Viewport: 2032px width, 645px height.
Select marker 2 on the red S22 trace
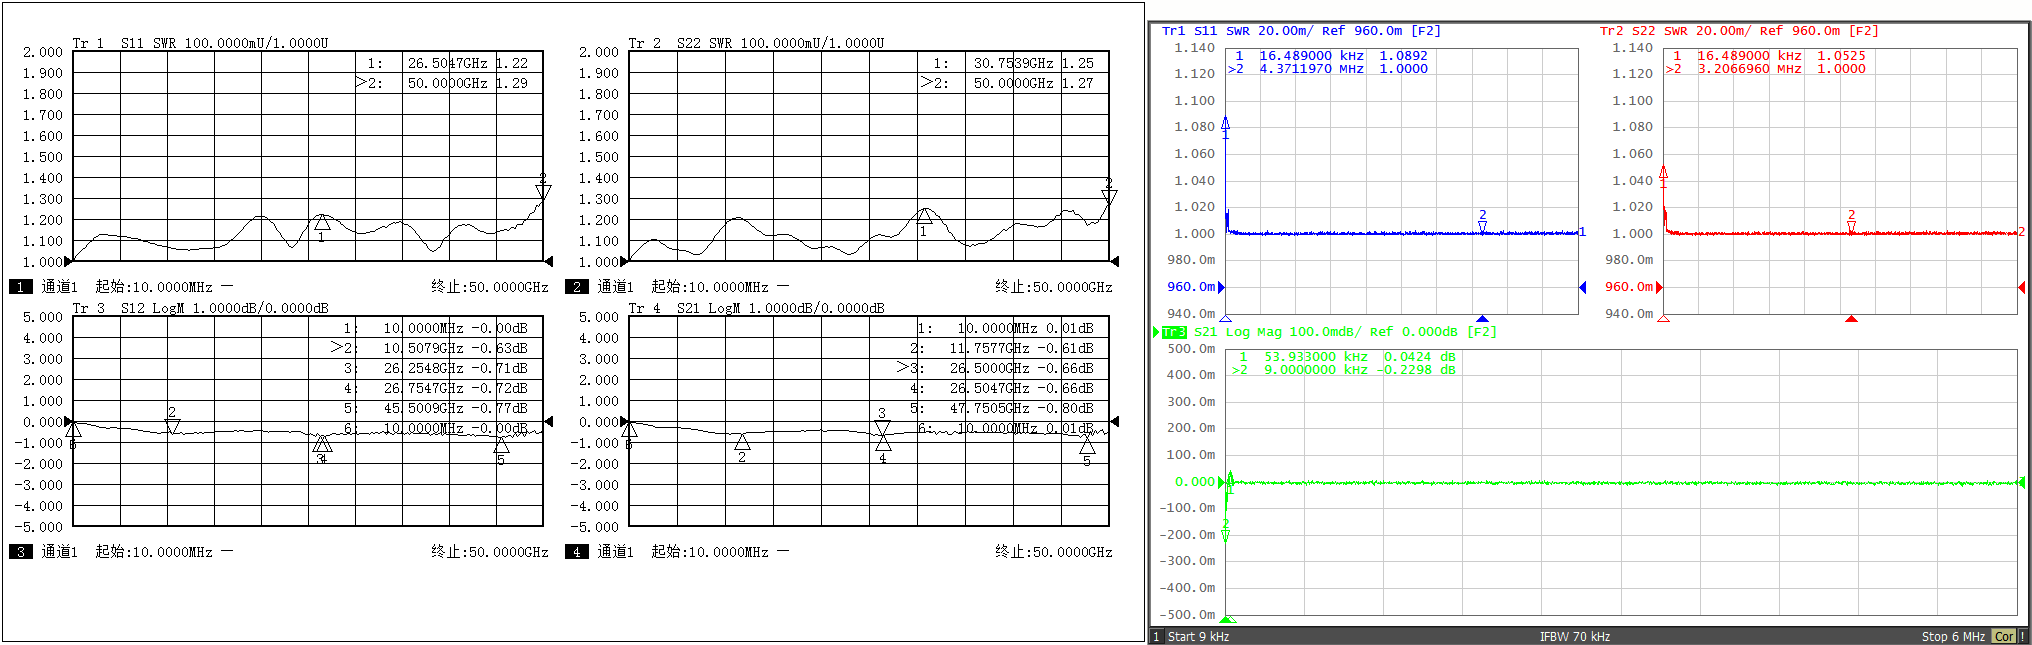(1851, 227)
